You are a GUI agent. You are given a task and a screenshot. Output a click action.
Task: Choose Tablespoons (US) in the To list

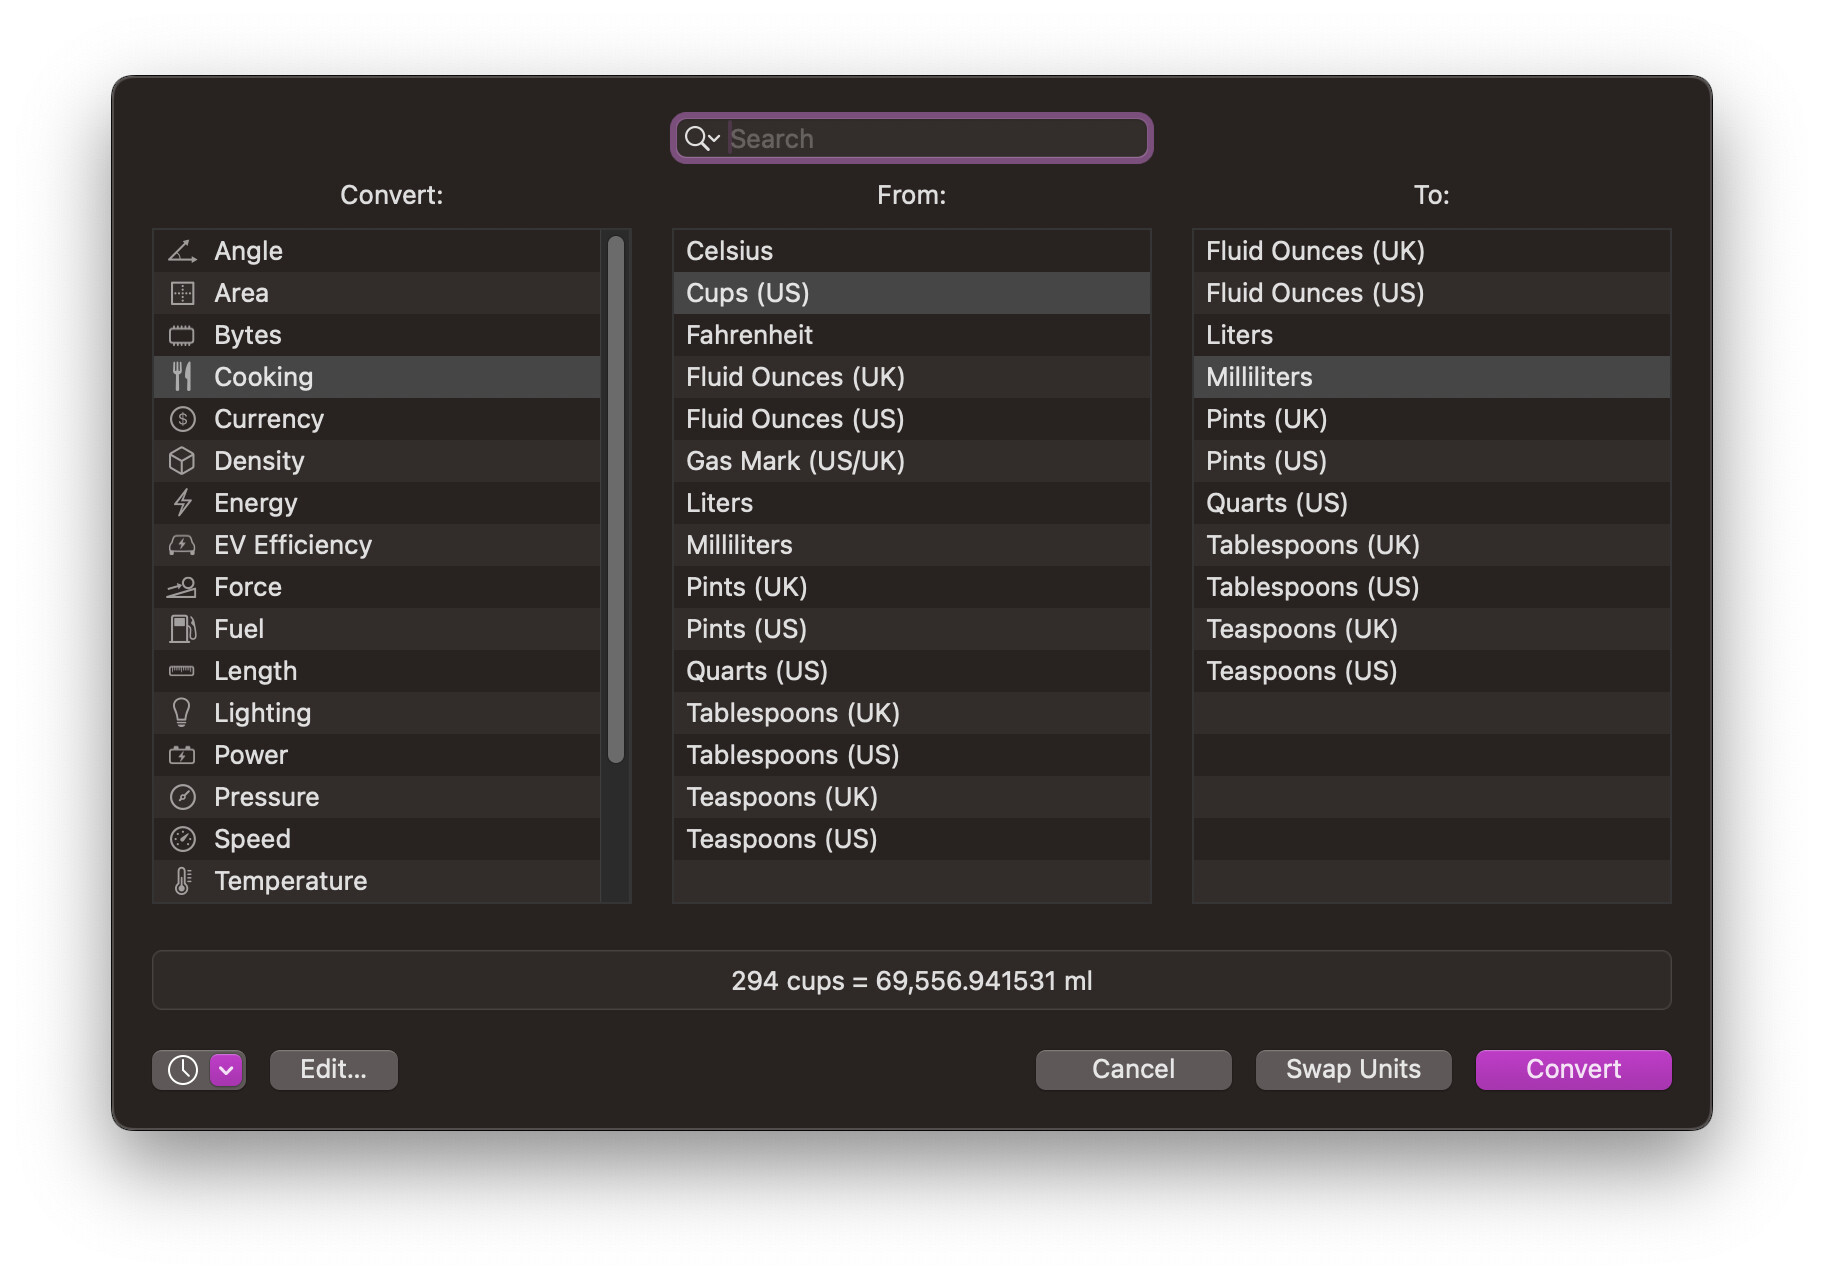coord(1432,587)
